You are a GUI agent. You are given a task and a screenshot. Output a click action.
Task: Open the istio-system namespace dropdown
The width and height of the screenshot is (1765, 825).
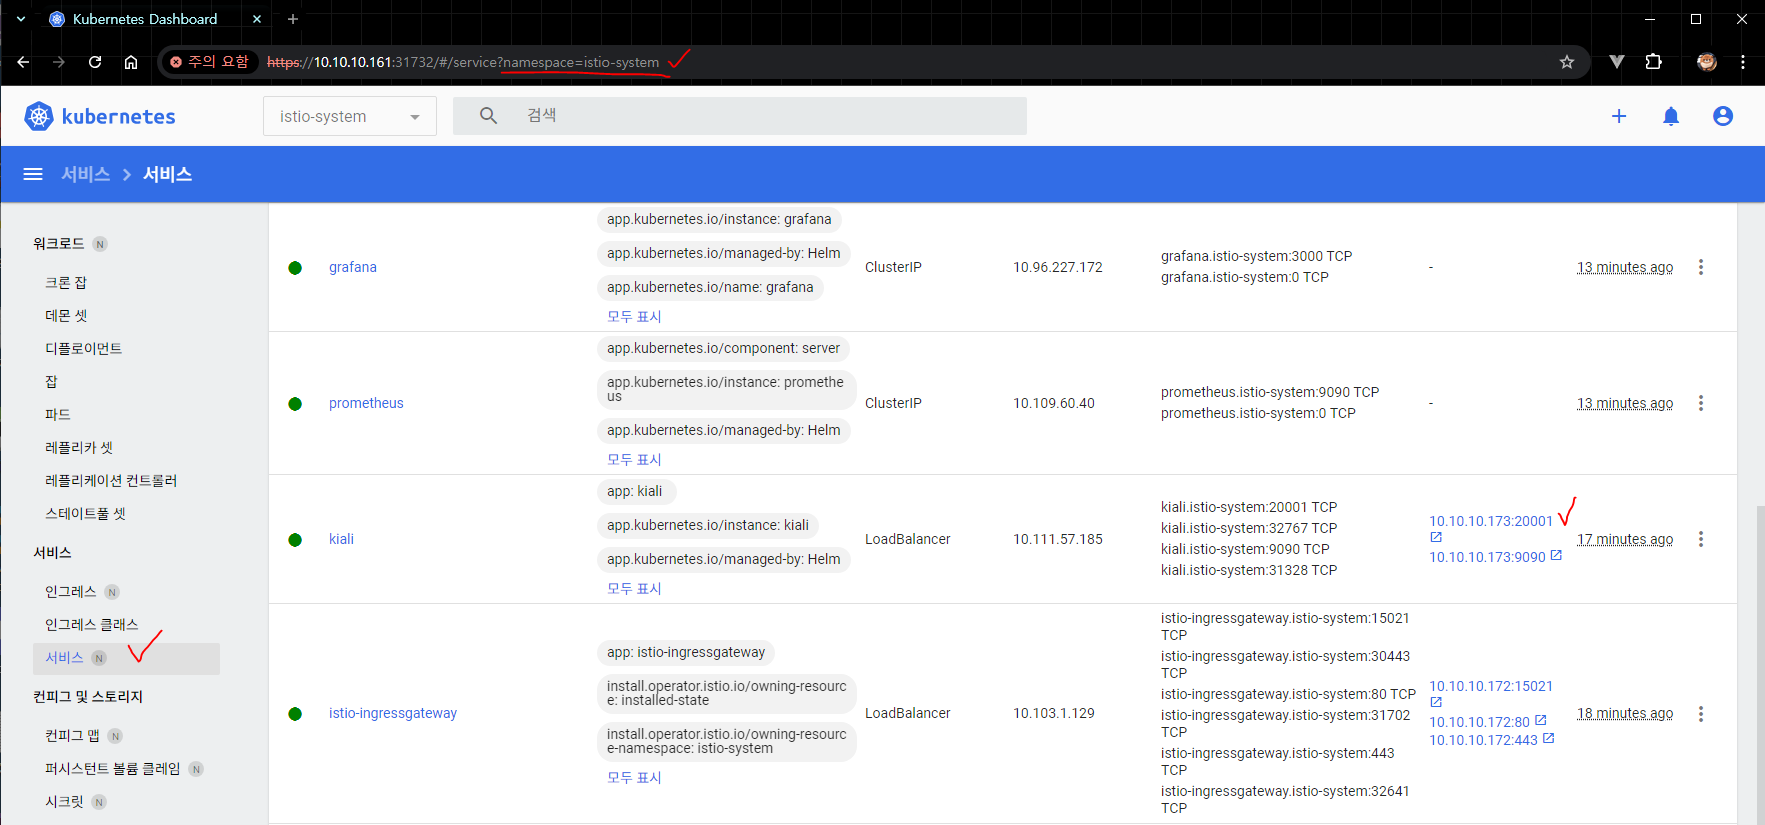pyautogui.click(x=350, y=116)
